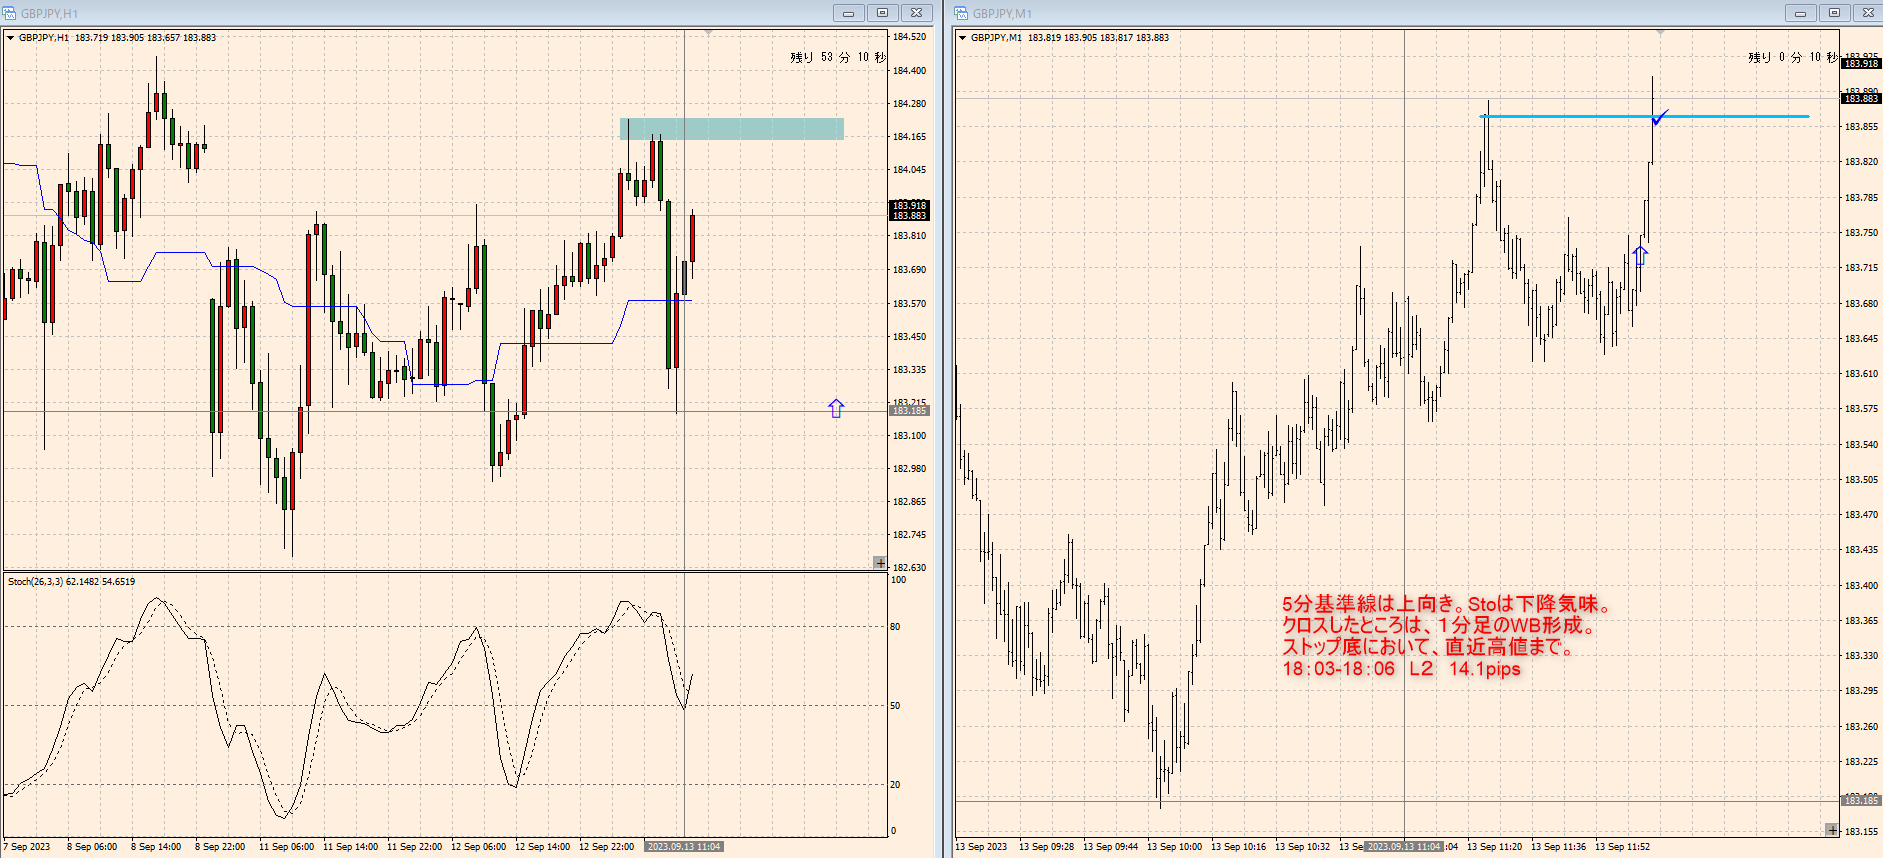
Task: Click the '12 Sep 06:00' label on H1 time axis
Action: pyautogui.click(x=478, y=847)
